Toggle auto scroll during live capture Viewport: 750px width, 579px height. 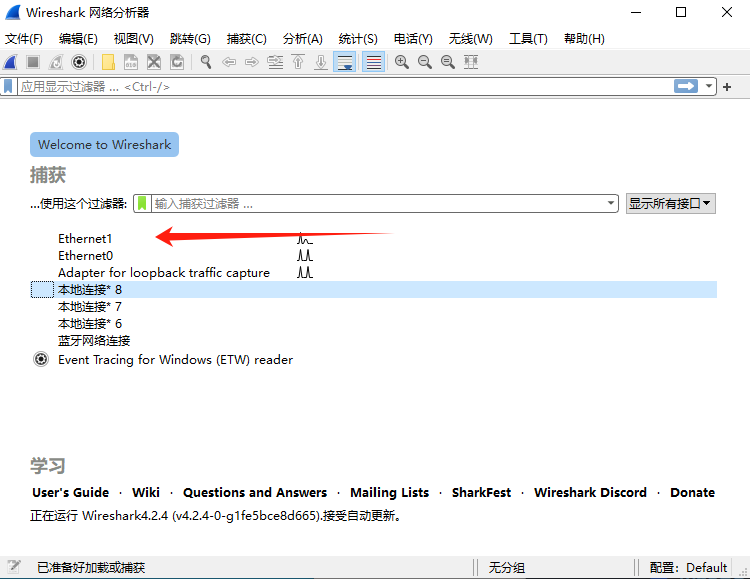pos(344,62)
